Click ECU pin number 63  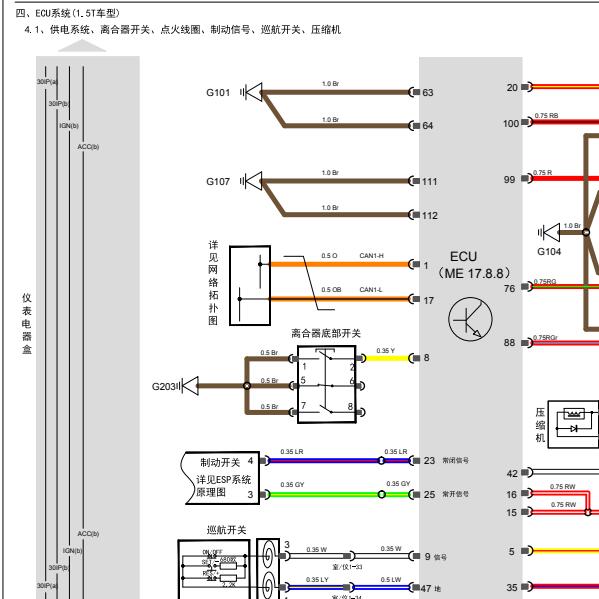coord(428,92)
